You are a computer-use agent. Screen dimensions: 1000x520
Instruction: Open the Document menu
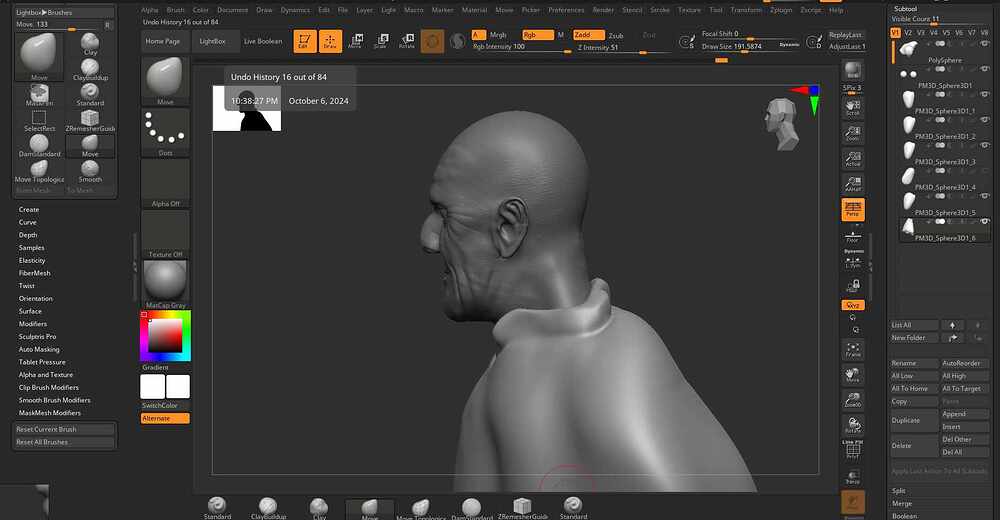tap(233, 10)
